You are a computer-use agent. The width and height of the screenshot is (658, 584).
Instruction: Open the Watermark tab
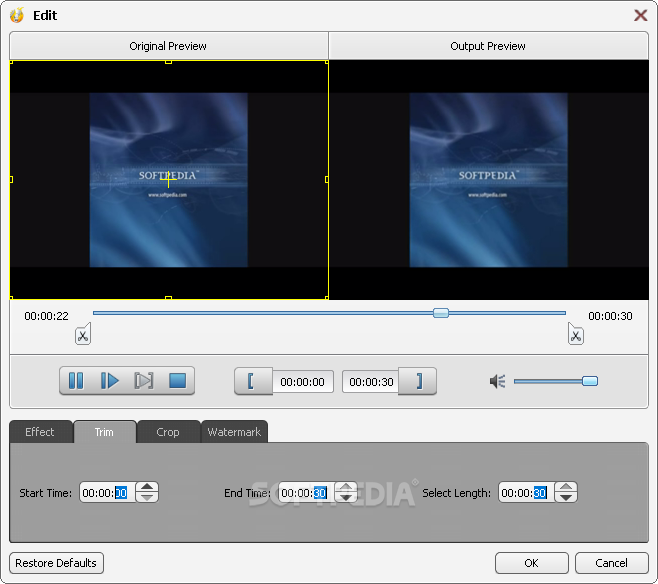(234, 432)
